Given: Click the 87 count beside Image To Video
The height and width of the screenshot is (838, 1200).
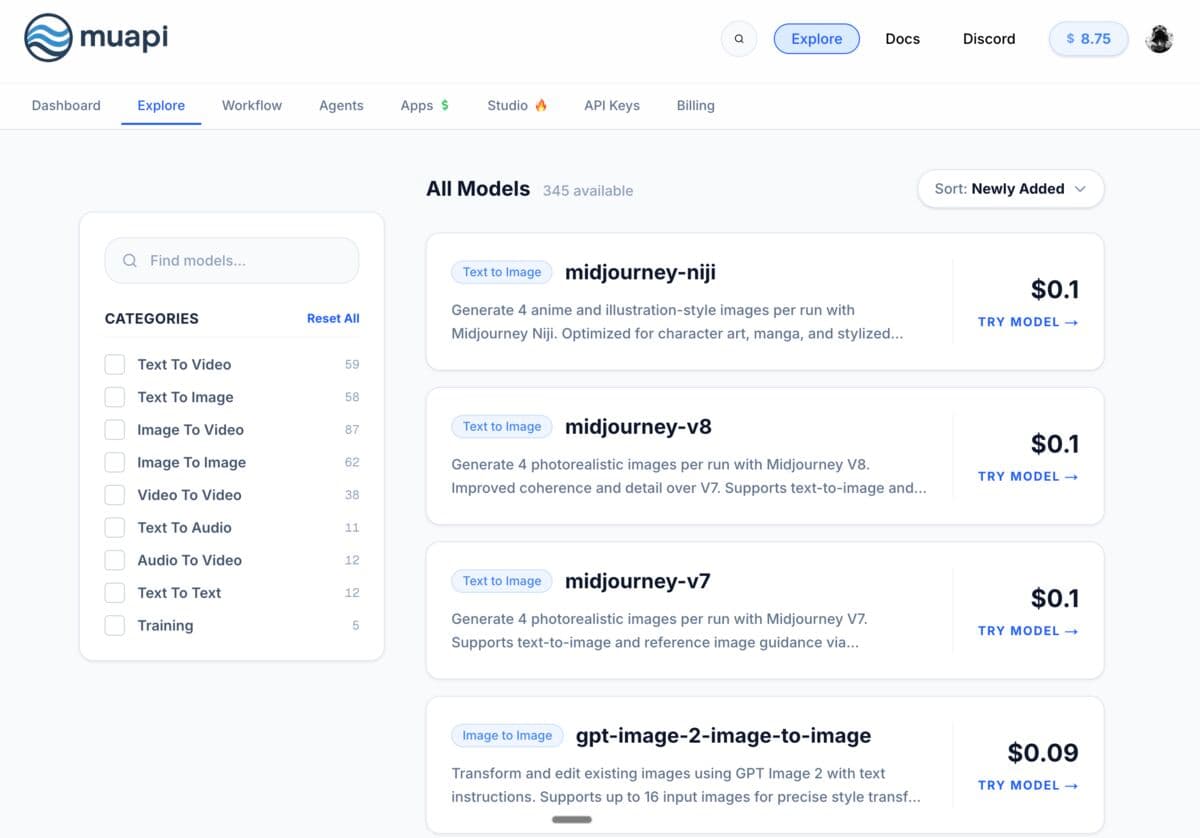Looking at the screenshot, I should tap(351, 430).
